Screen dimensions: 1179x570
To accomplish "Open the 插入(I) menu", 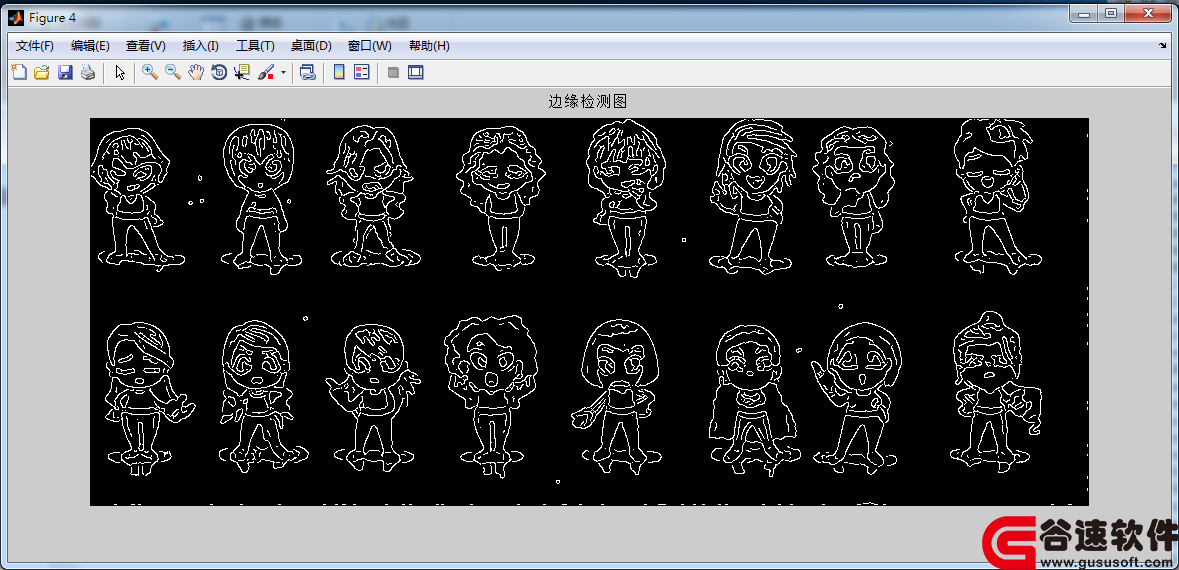I will pos(201,46).
